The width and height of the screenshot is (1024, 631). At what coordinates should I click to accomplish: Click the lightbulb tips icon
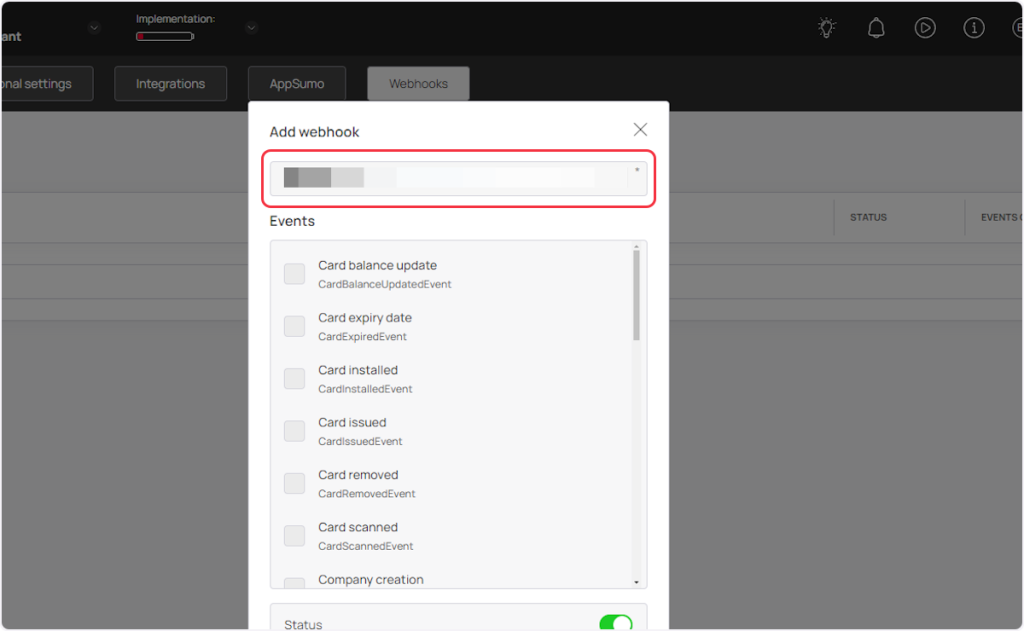(827, 28)
